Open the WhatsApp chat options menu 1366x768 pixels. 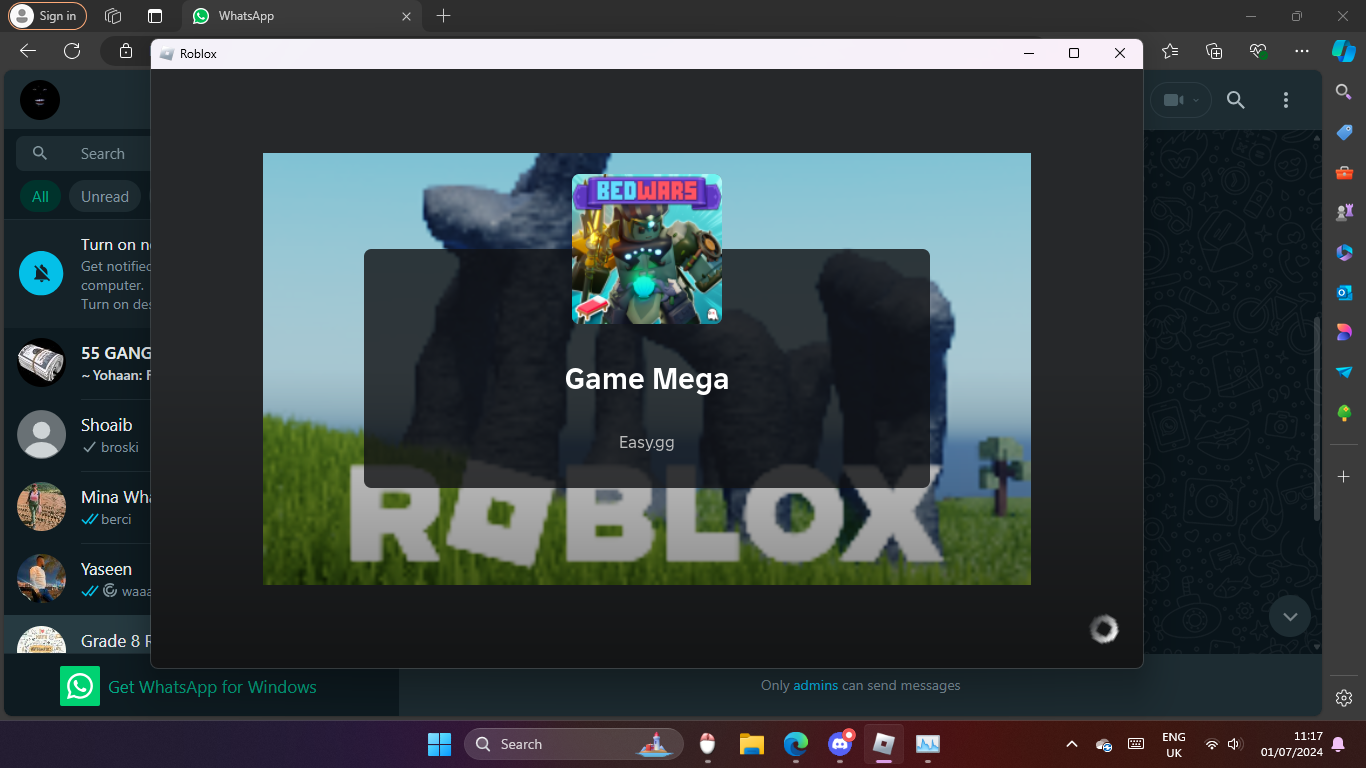click(1286, 100)
